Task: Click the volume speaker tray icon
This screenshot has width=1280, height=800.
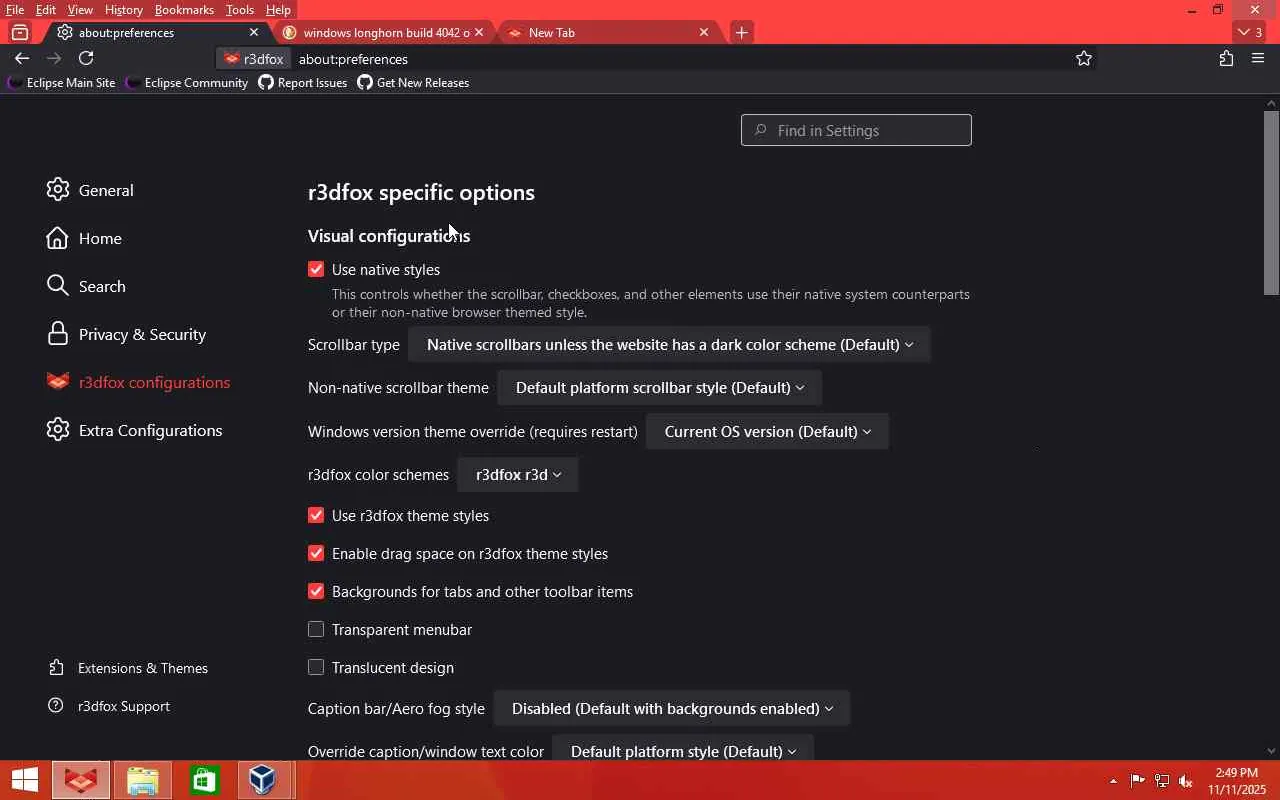Action: [1186, 781]
